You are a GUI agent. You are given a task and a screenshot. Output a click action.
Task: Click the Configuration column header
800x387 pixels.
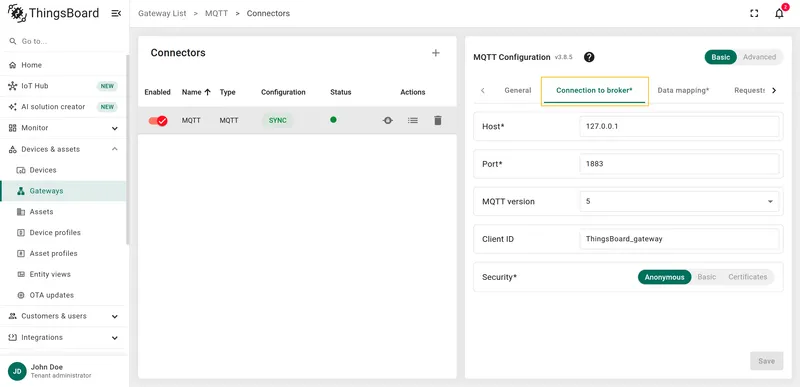283,92
